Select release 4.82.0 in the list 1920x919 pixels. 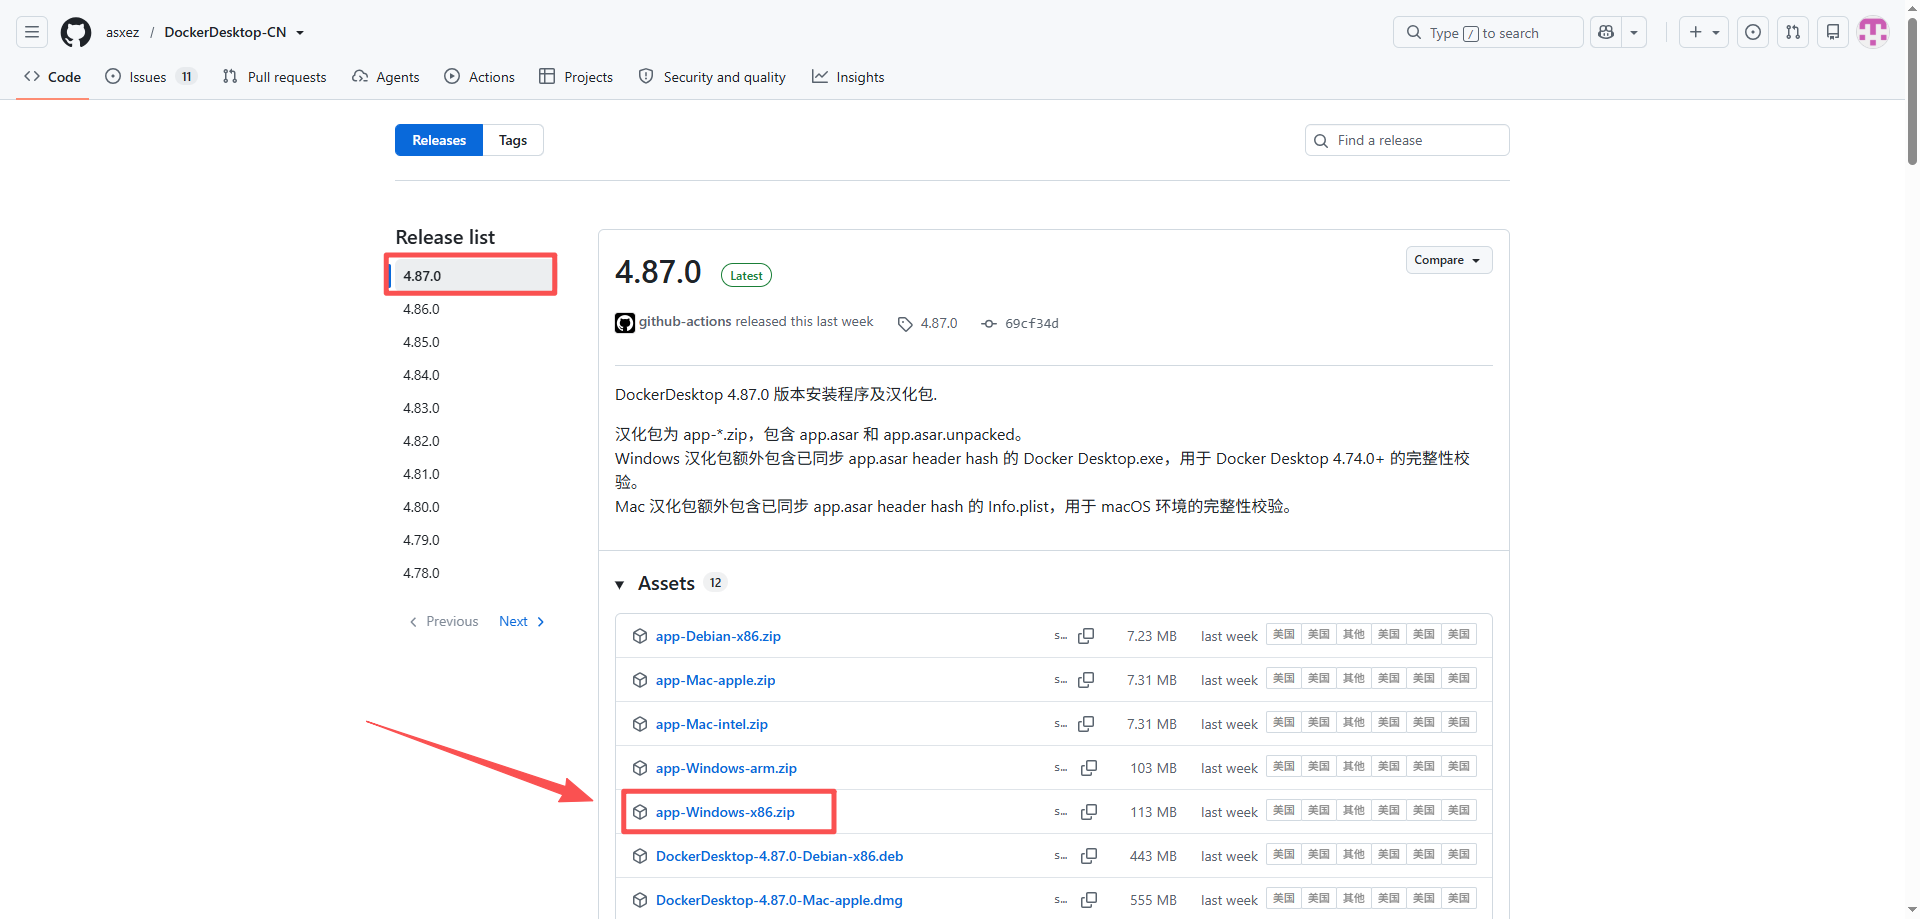[421, 441]
